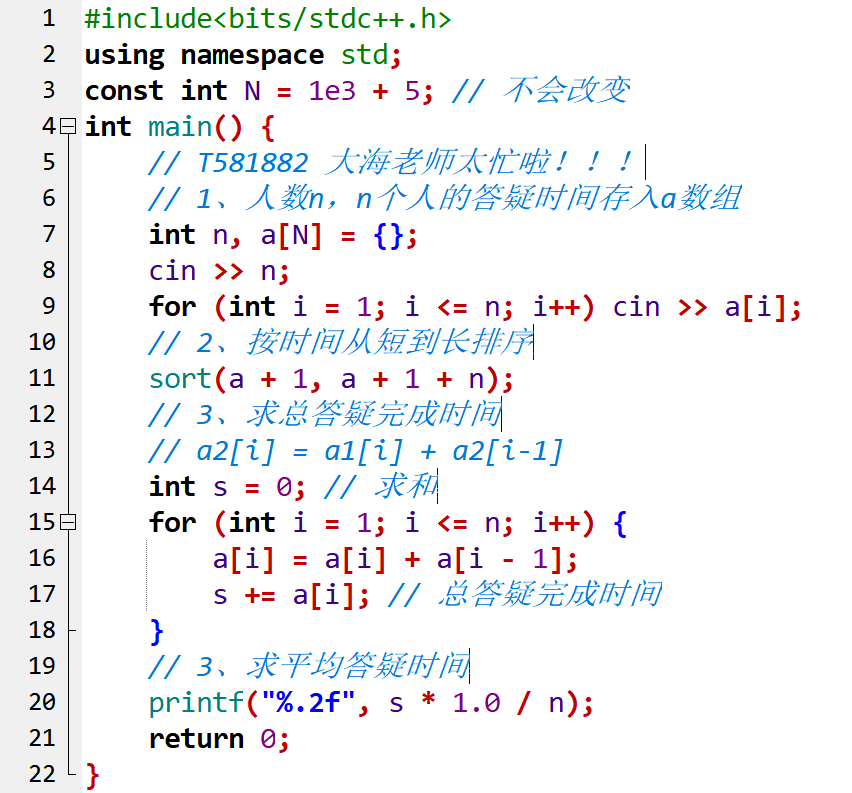Click 'cin' on line 8

point(172,271)
